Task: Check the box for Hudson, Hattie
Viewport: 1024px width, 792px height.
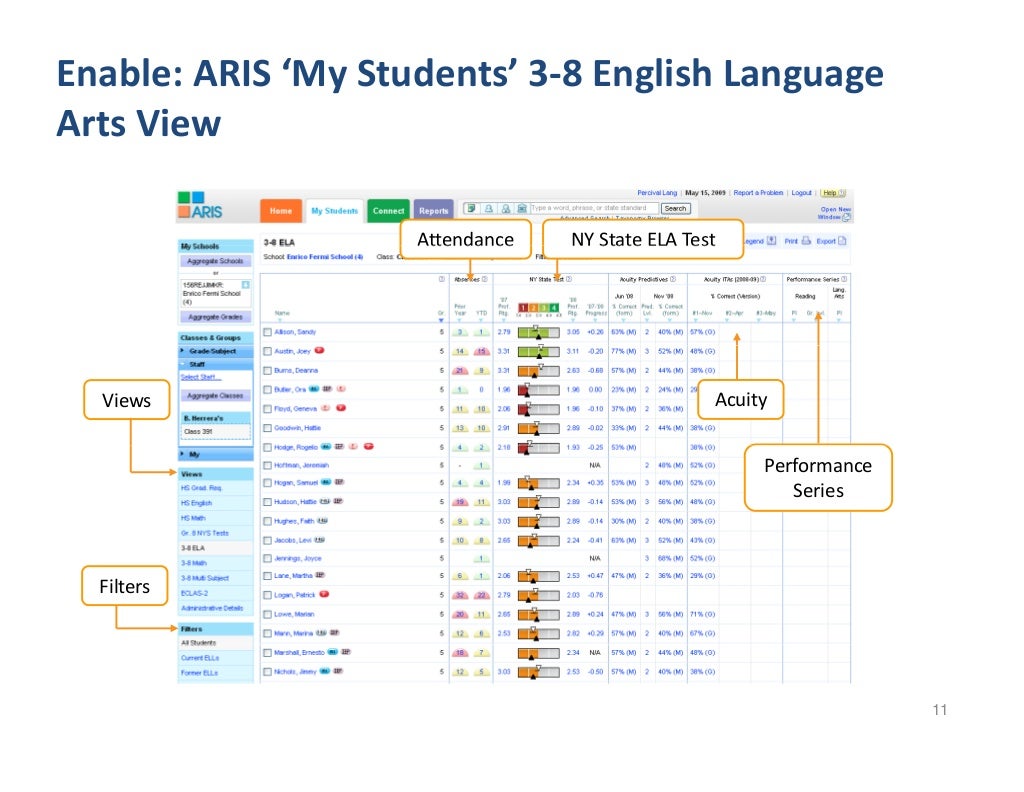Action: tap(267, 501)
